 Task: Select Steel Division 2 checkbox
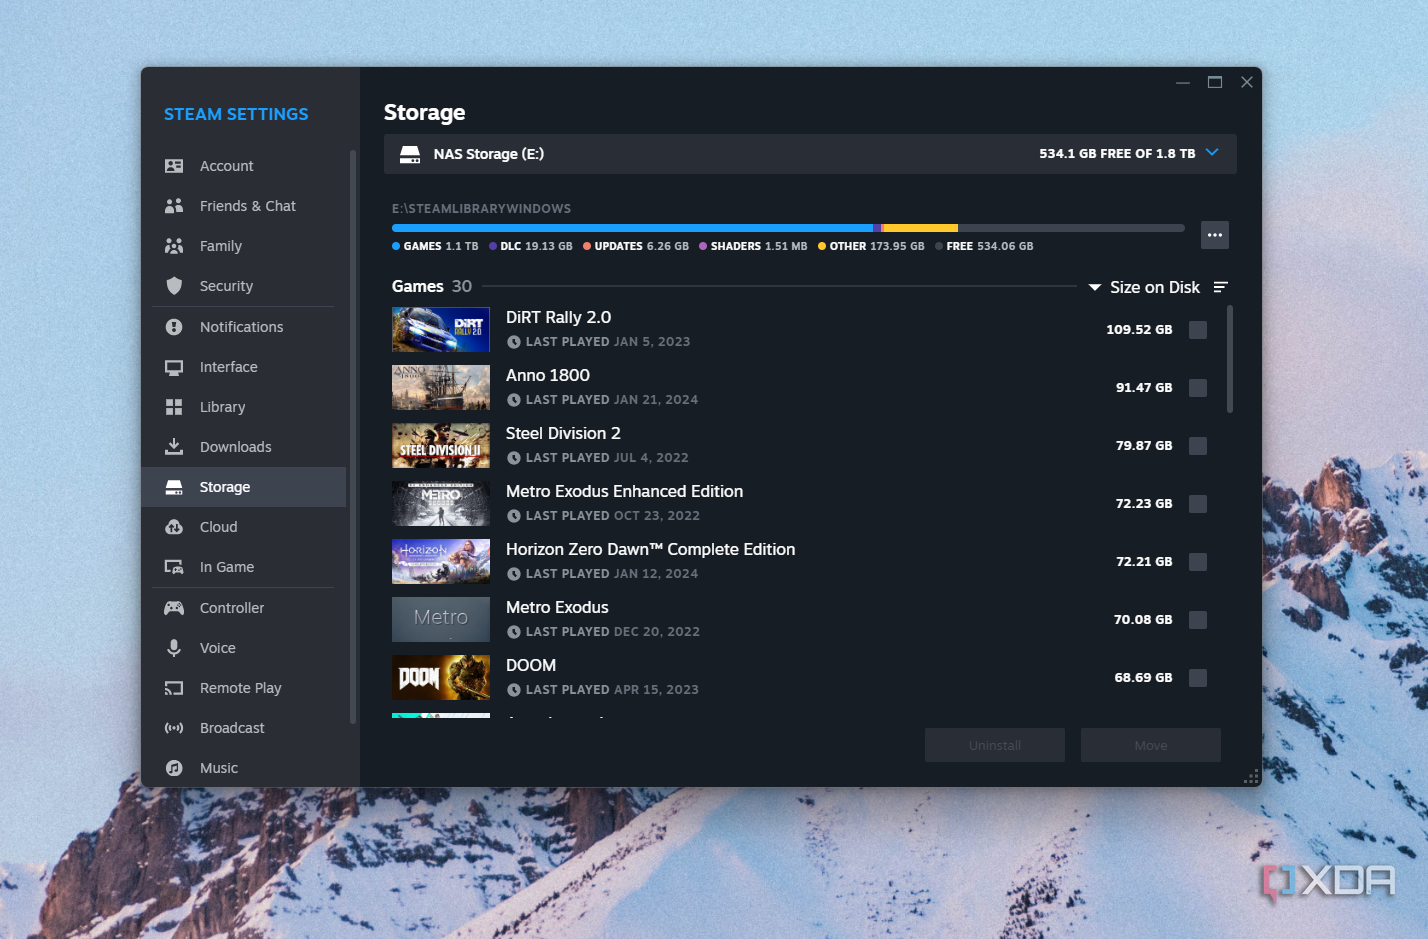click(1198, 446)
